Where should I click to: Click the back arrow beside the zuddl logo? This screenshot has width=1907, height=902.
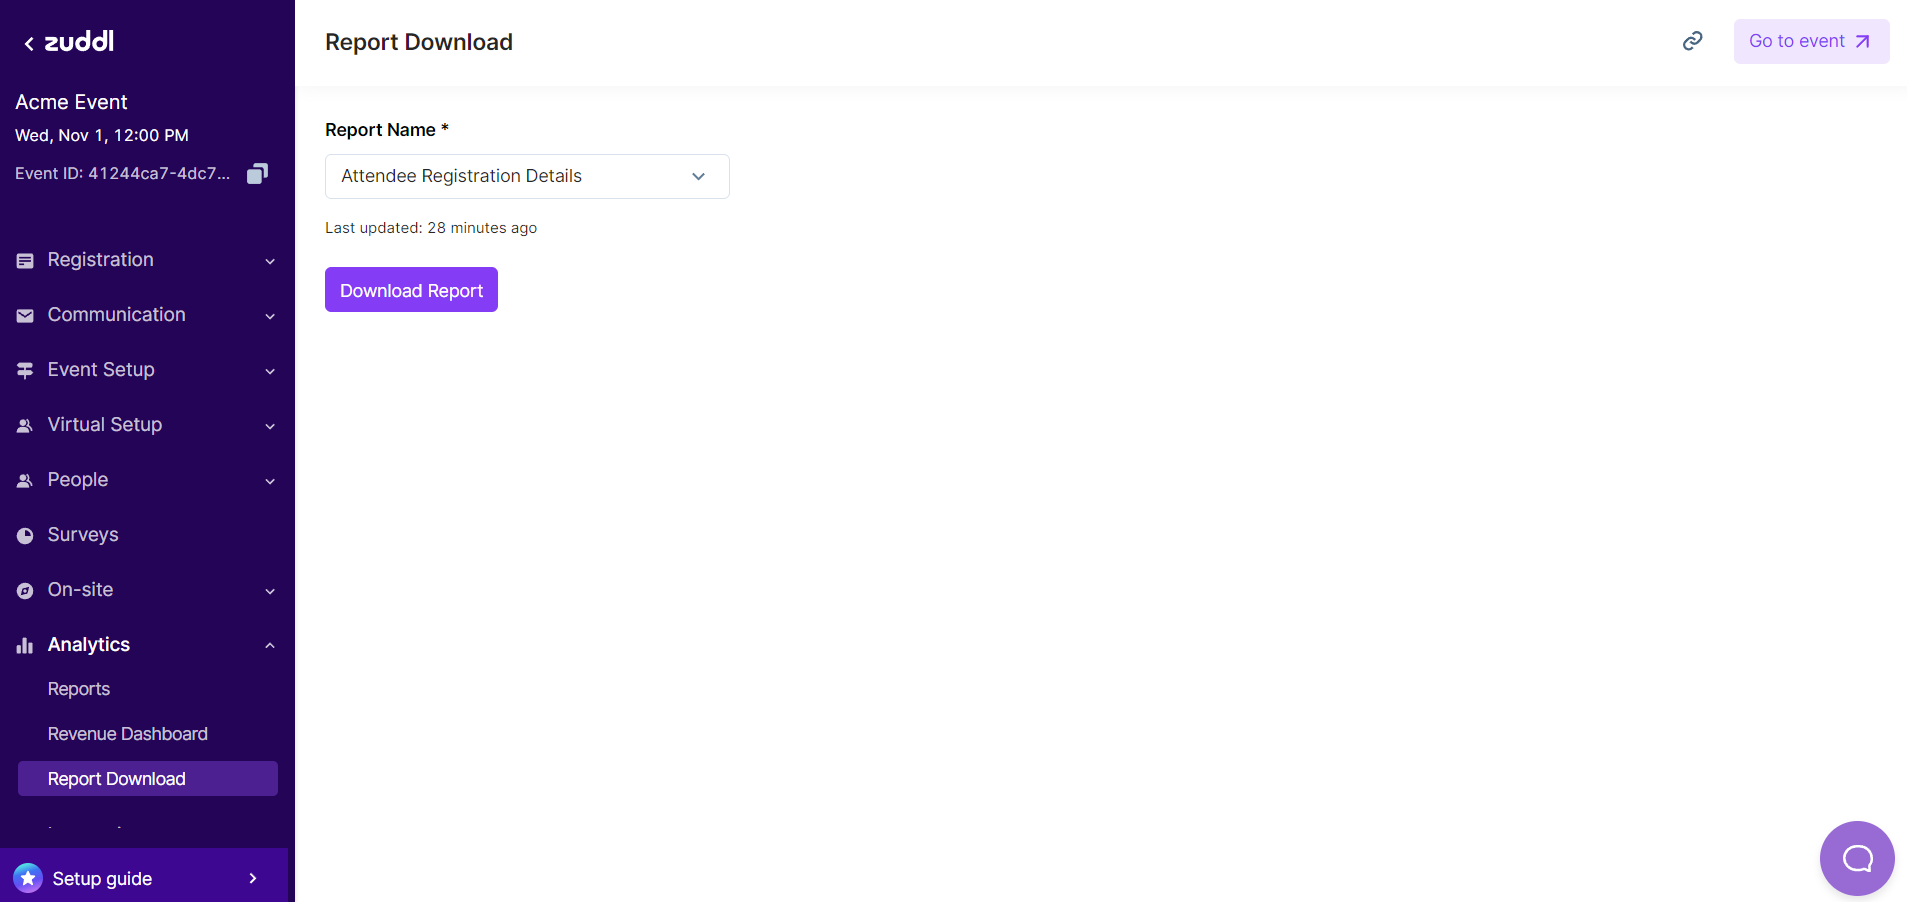pyautogui.click(x=29, y=43)
